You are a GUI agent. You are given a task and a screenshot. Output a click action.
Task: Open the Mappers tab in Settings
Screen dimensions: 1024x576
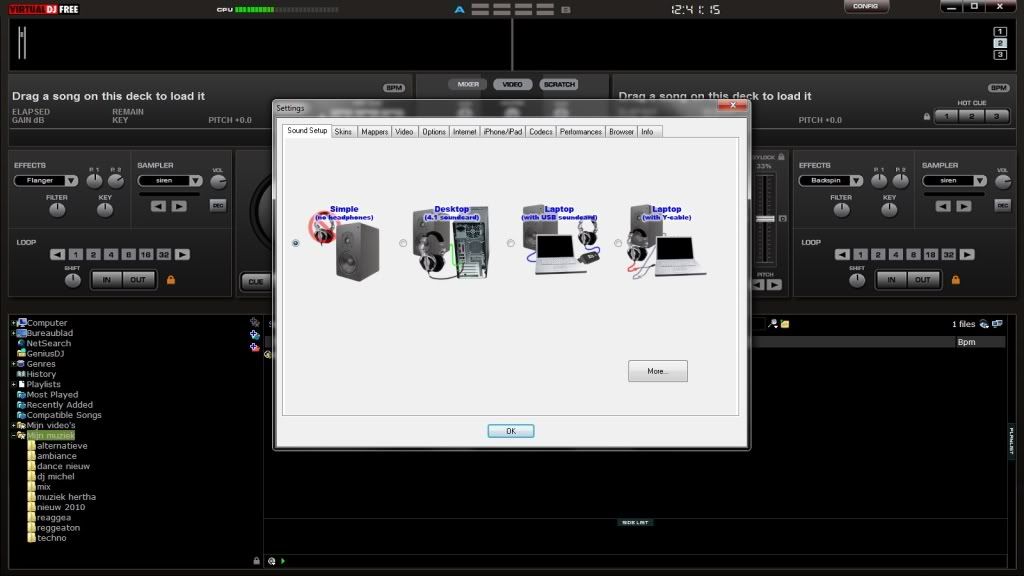(x=374, y=132)
